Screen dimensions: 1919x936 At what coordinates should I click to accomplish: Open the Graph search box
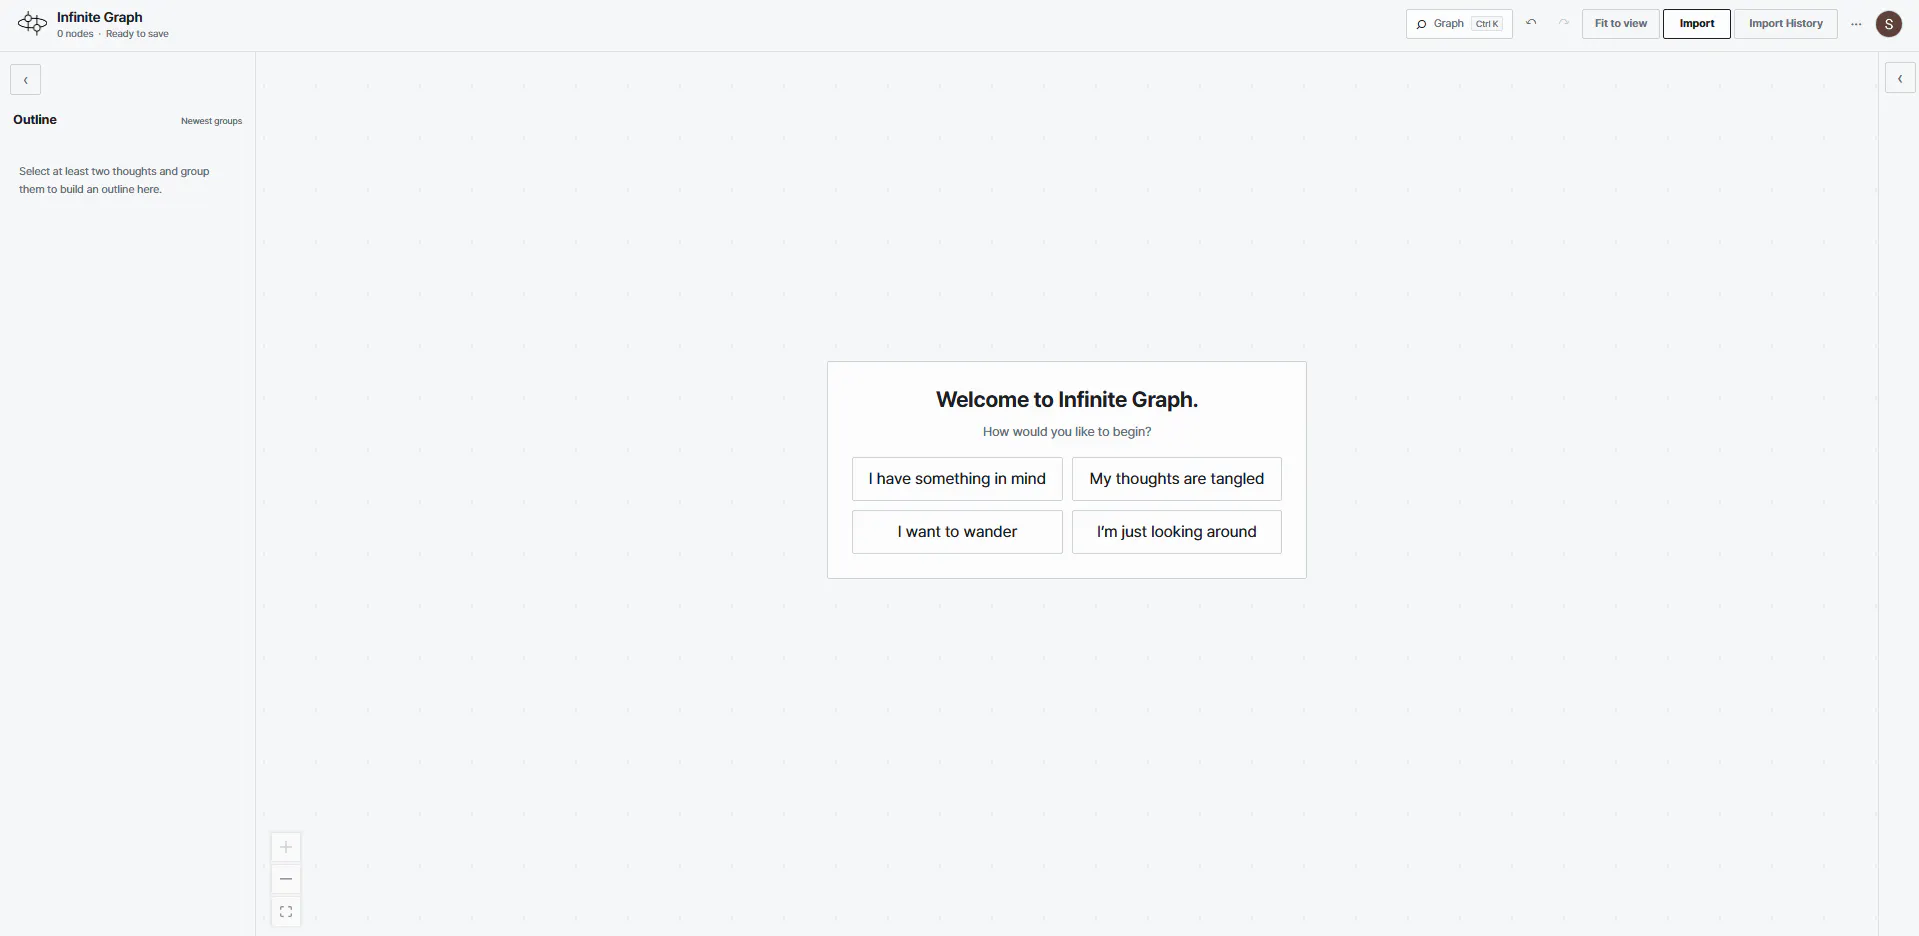tap(1459, 24)
